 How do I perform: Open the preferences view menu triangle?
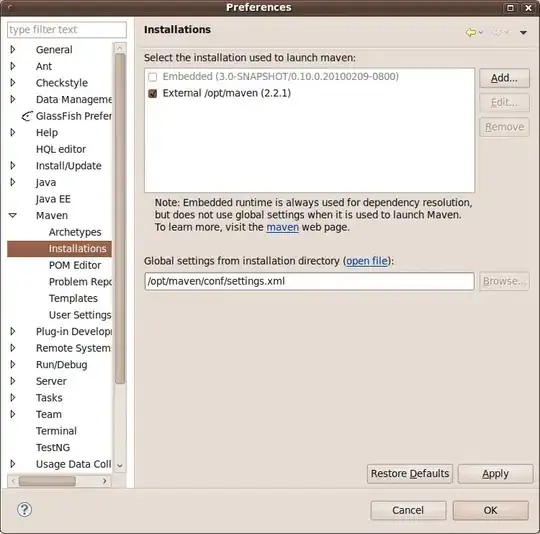pos(523,33)
